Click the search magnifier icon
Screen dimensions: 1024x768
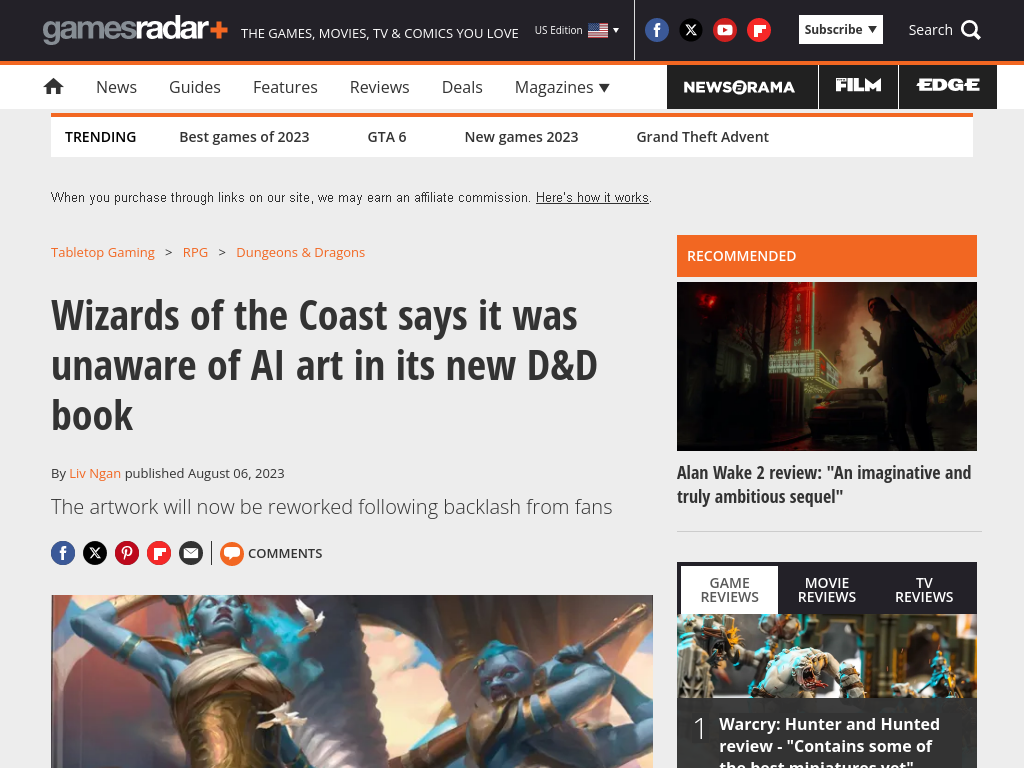971,30
